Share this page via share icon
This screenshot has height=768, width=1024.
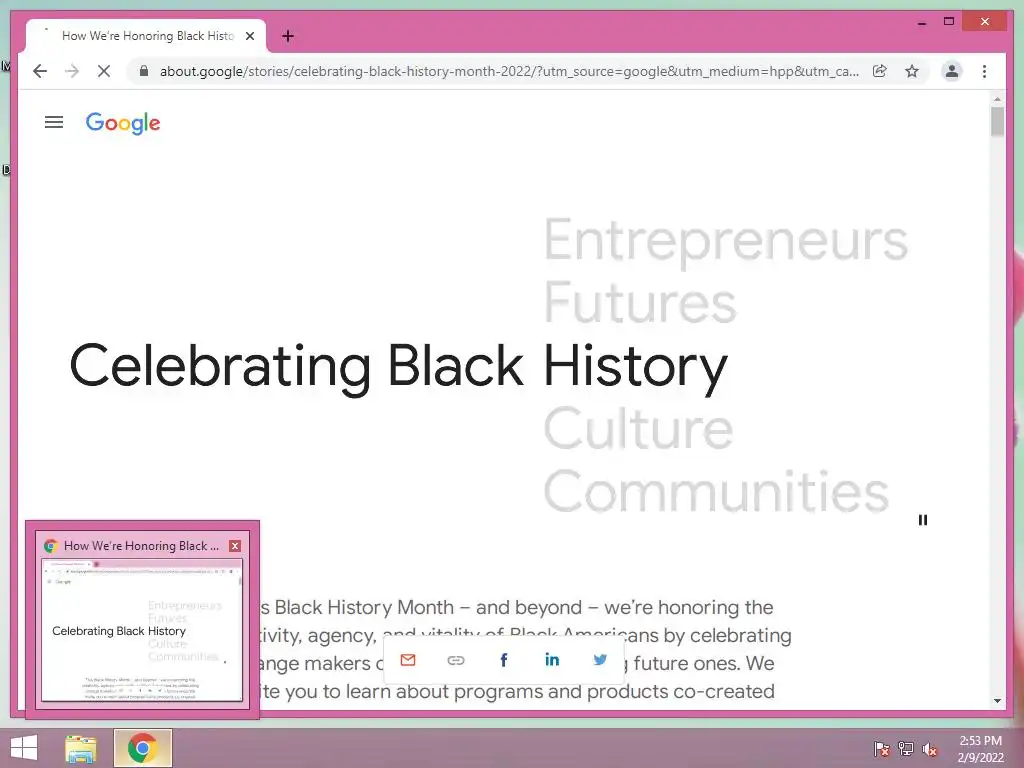[x=880, y=71]
